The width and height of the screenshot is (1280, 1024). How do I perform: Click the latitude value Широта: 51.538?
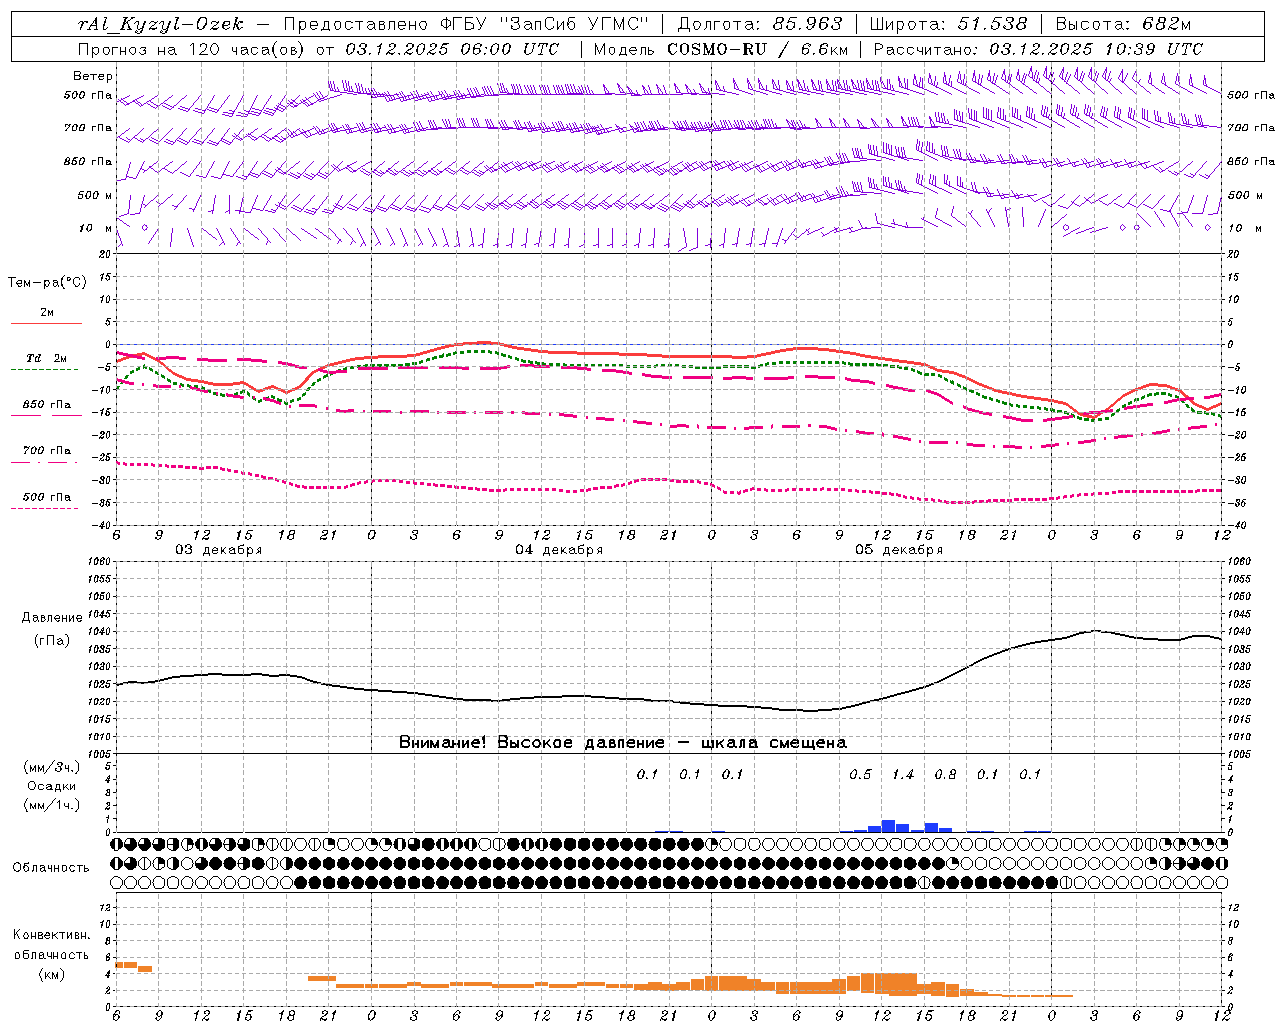click(948, 24)
